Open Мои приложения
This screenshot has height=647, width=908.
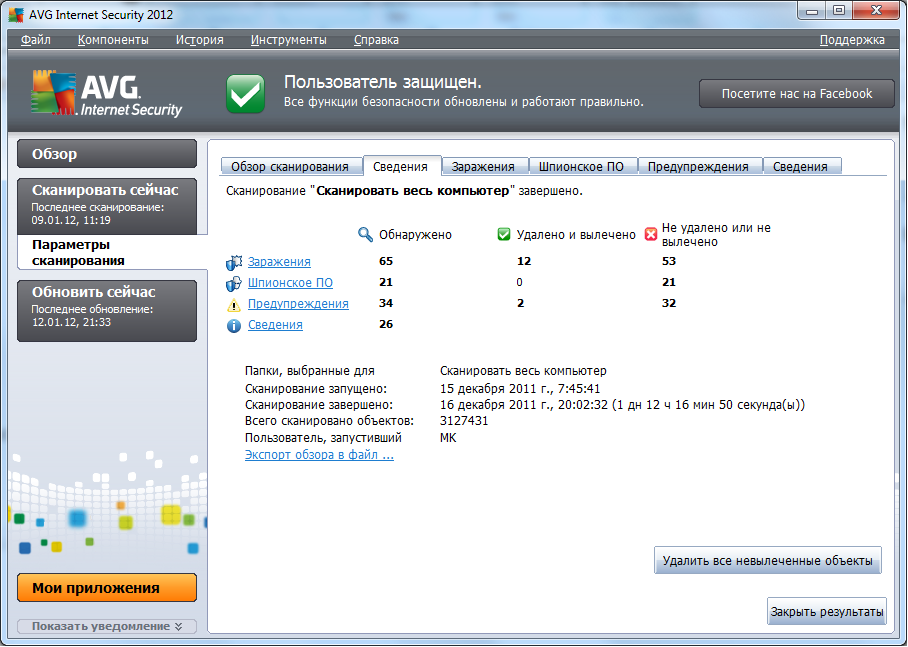[107, 588]
